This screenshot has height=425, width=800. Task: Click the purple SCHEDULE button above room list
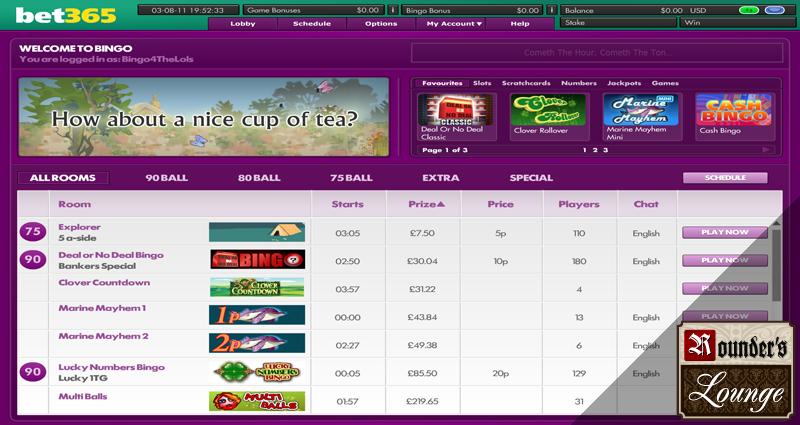point(725,178)
